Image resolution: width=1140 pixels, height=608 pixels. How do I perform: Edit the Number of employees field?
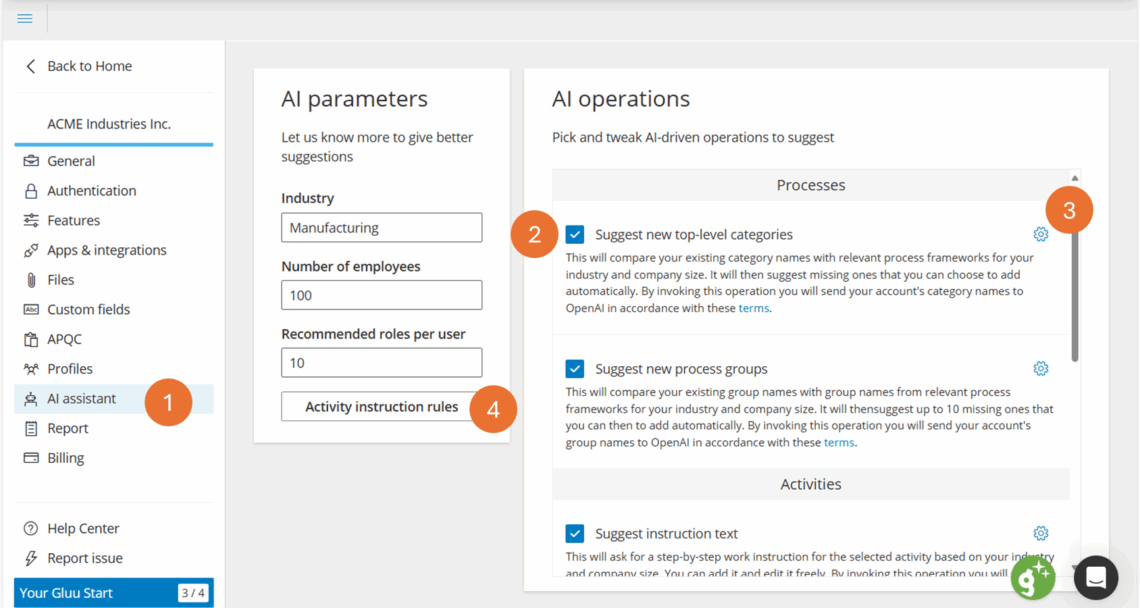[x=381, y=295]
